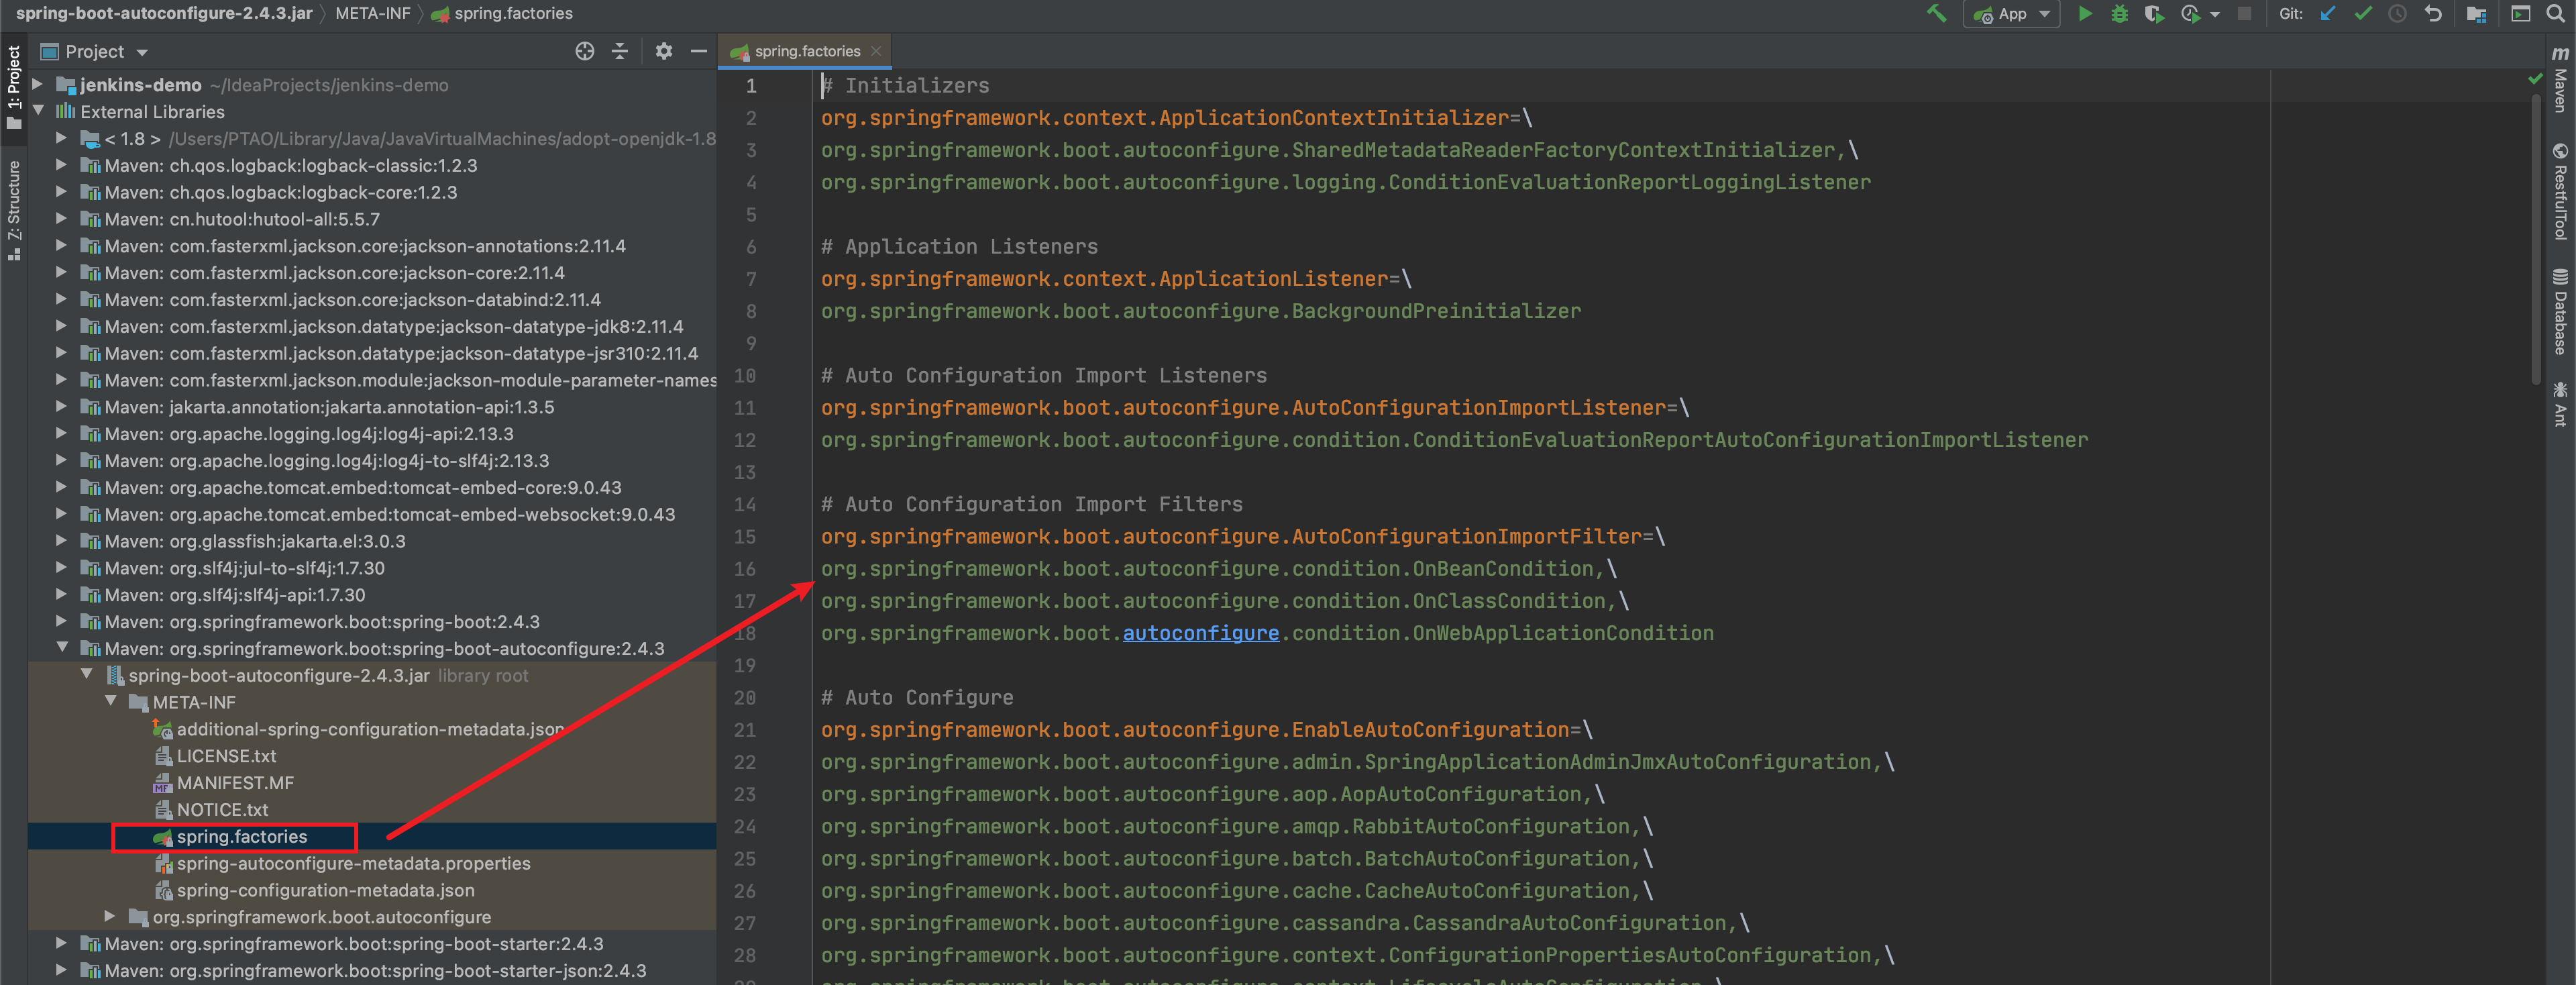Viewport: 2576px width, 985px height.
Task: Expand Maven logback-classic:1.2.3 library
Action: tap(62, 166)
